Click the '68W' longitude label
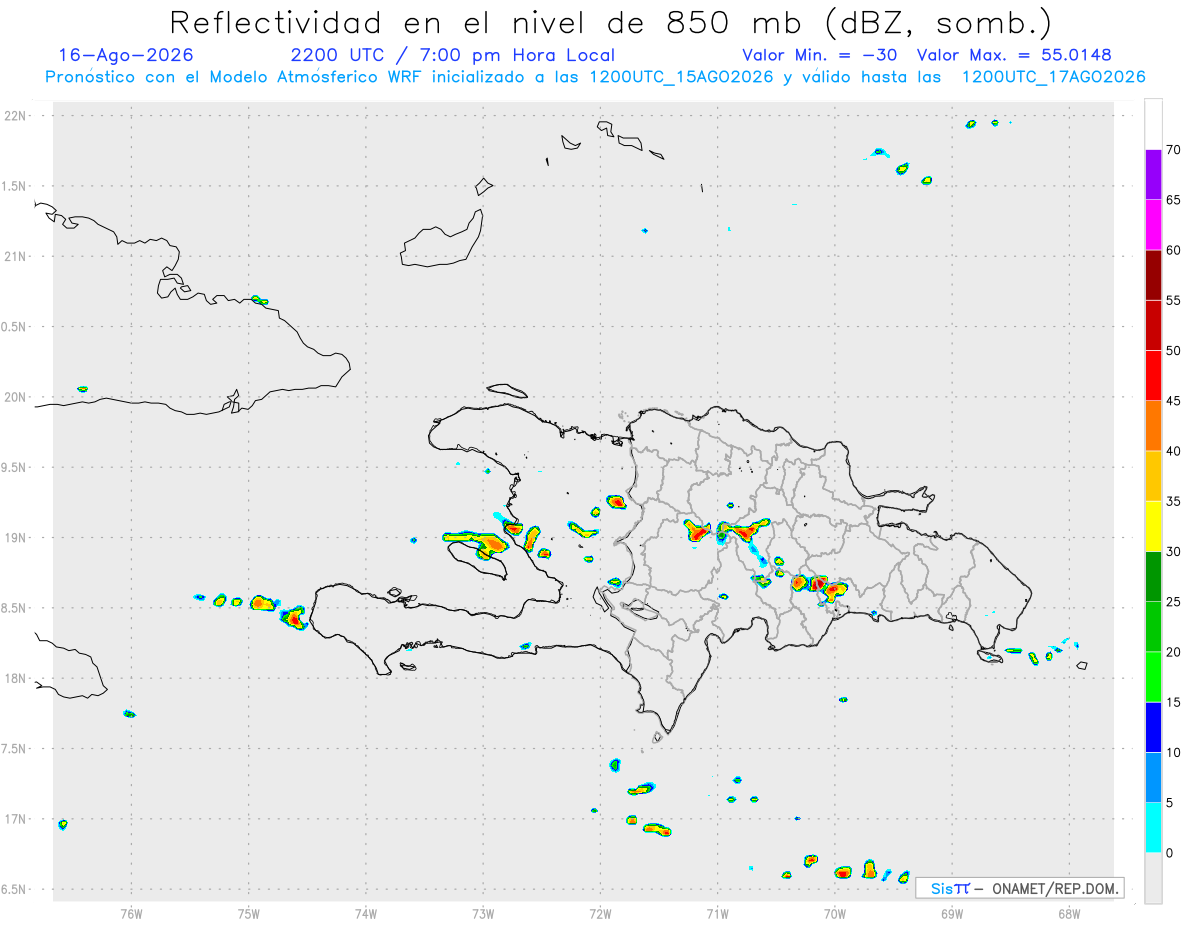The height and width of the screenshot is (927, 1200). coord(1069,913)
